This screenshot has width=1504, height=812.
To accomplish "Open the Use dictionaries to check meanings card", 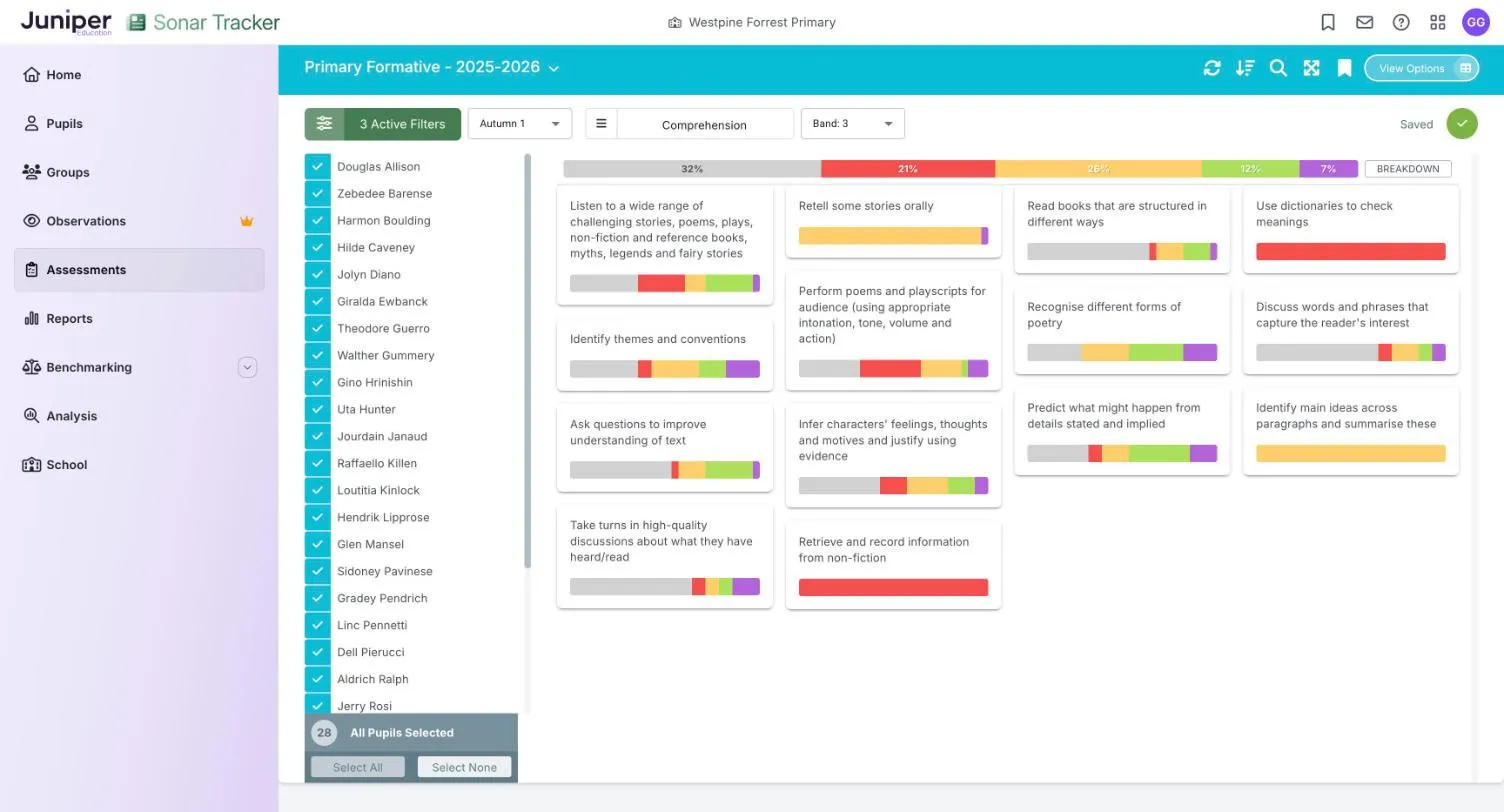I will pyautogui.click(x=1351, y=229).
